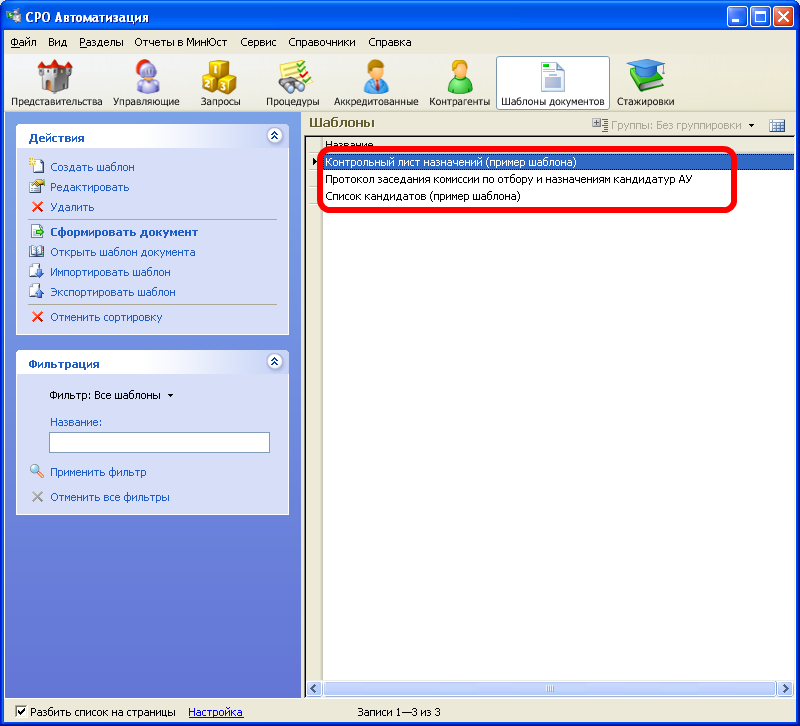Image resolution: width=800 pixels, height=726 pixels.
Task: Open the Отчеты в МинЮст menu
Action: tap(179, 42)
